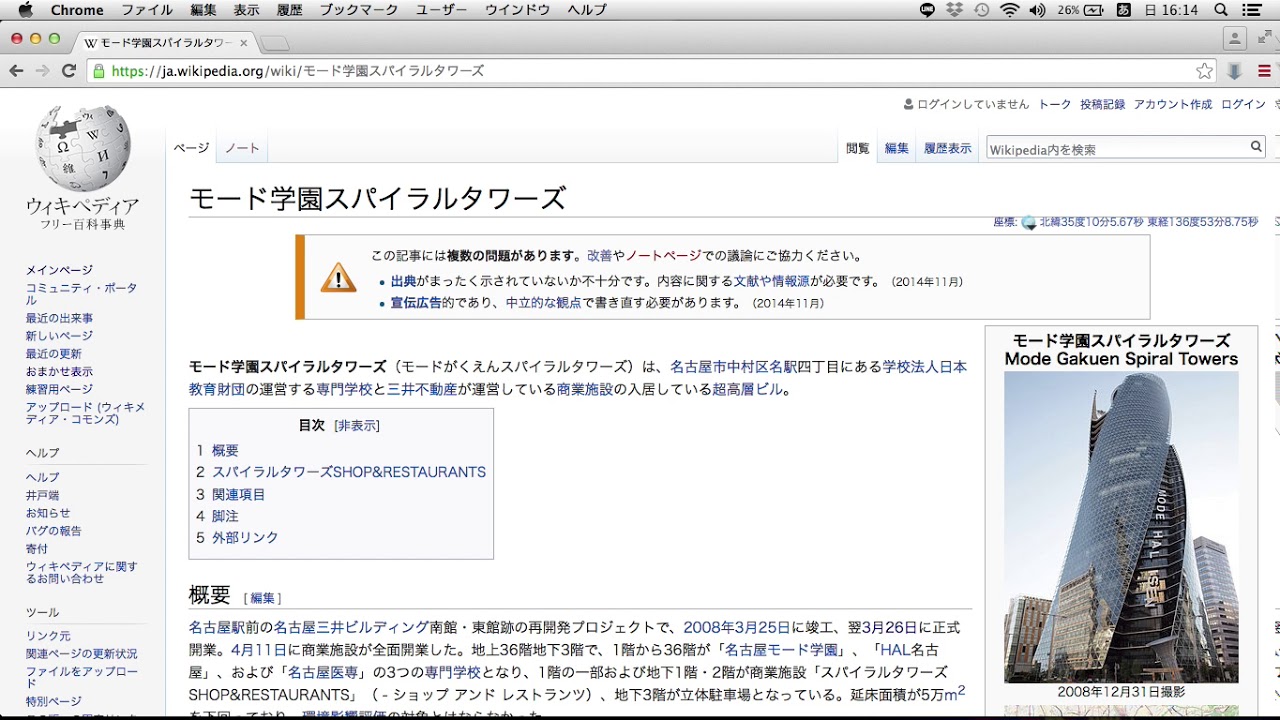
Task: Open the 表示 menu
Action: [247, 10]
